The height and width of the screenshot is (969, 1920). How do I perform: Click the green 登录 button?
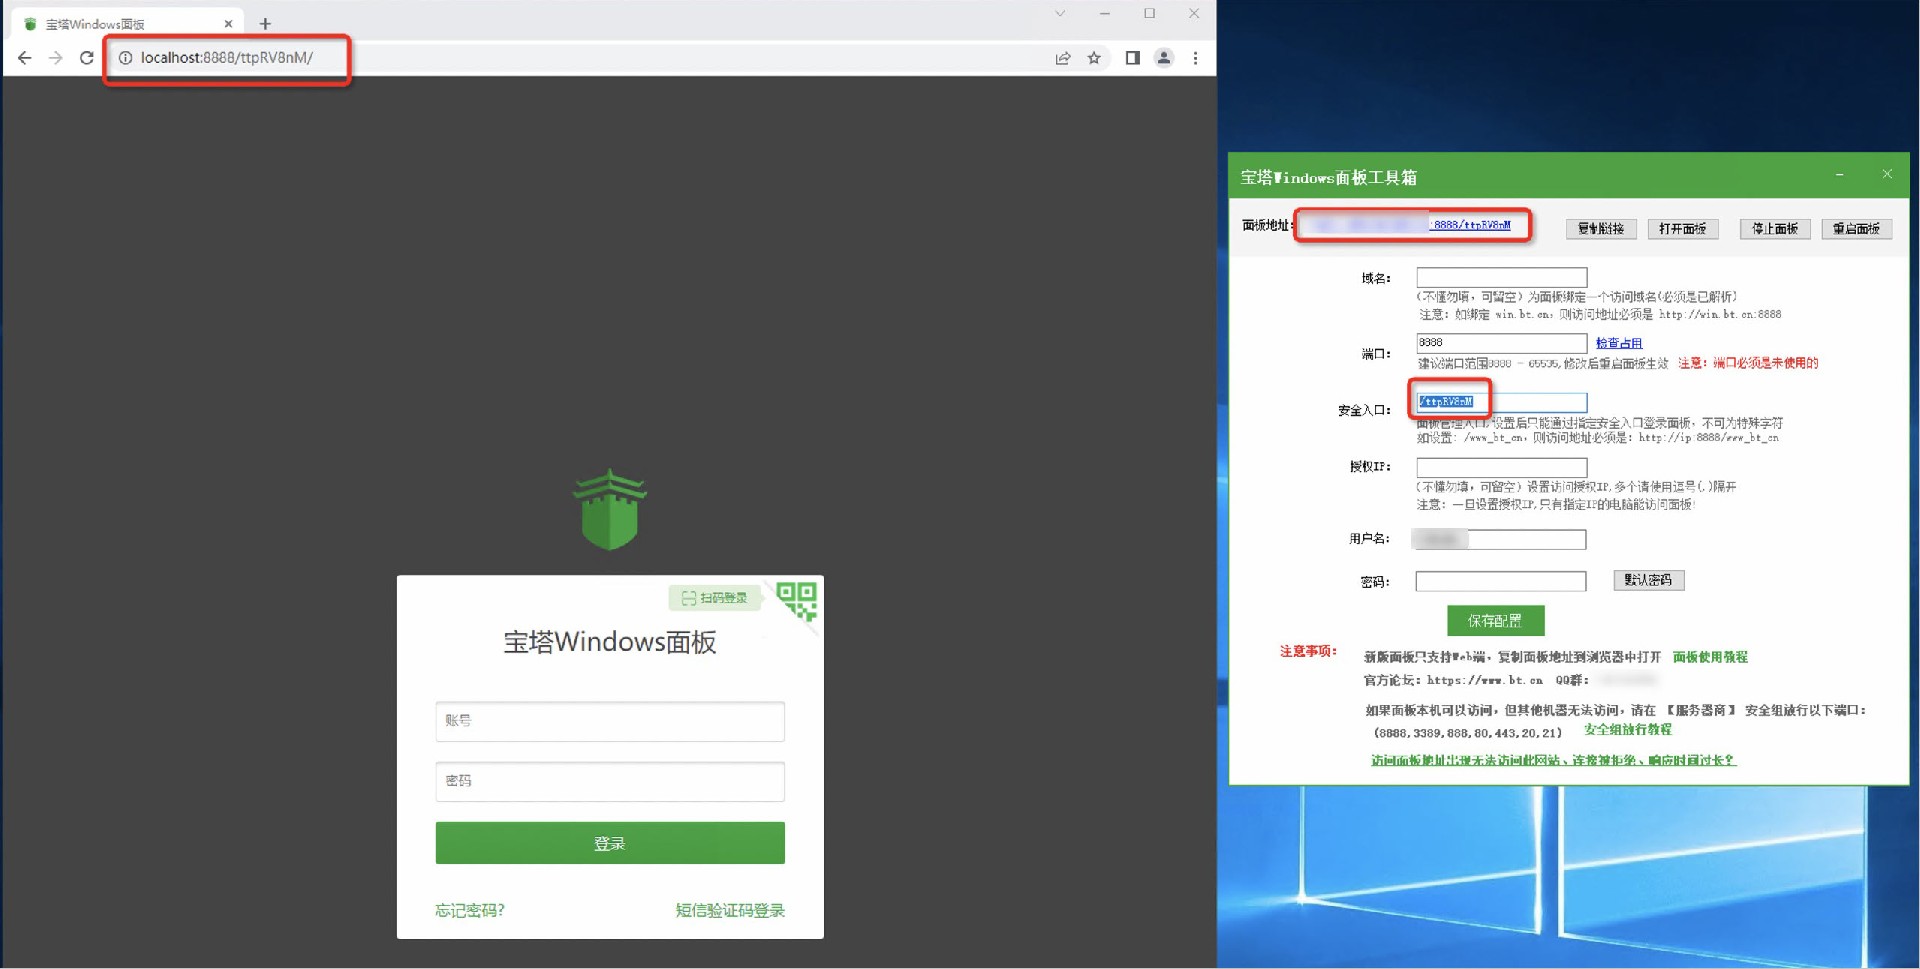(610, 843)
